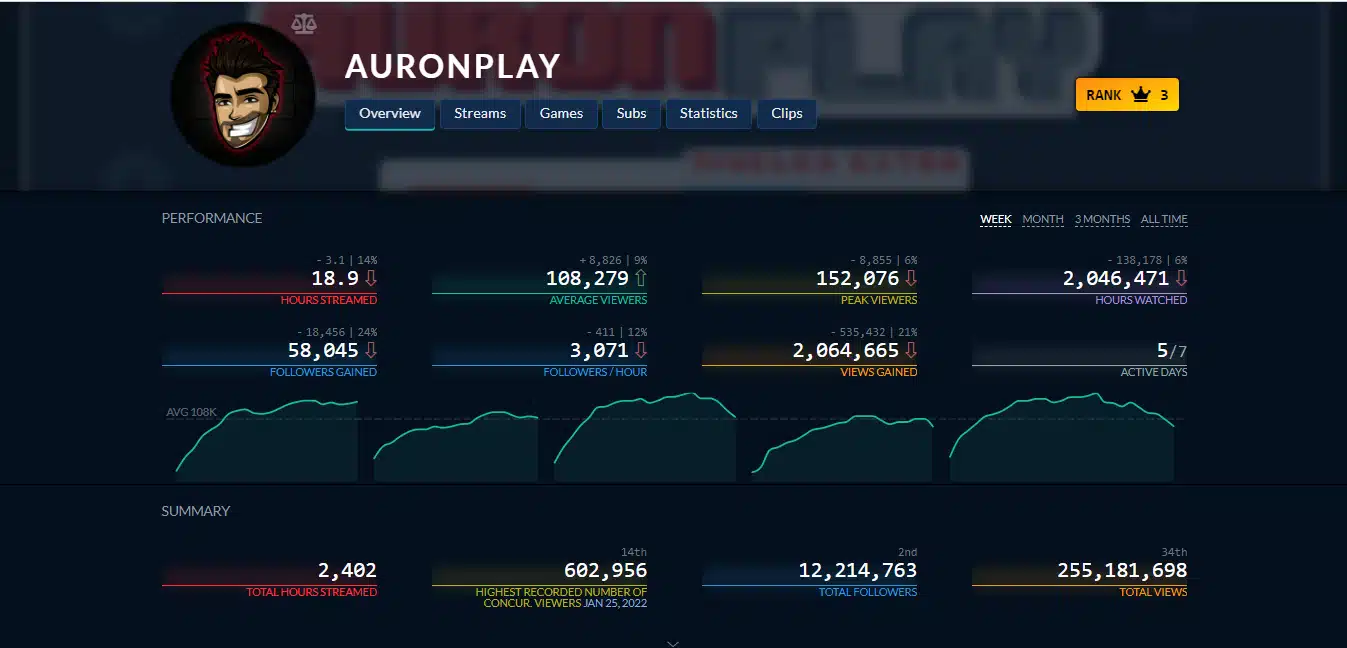Select the ALL TIME performance period
1347x648 pixels.
point(1164,220)
